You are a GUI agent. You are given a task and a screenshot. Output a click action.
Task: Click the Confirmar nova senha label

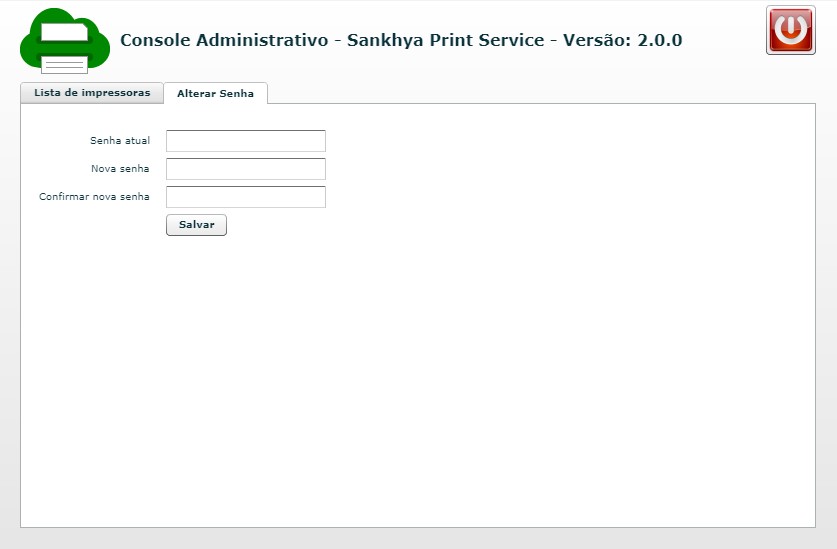94,197
